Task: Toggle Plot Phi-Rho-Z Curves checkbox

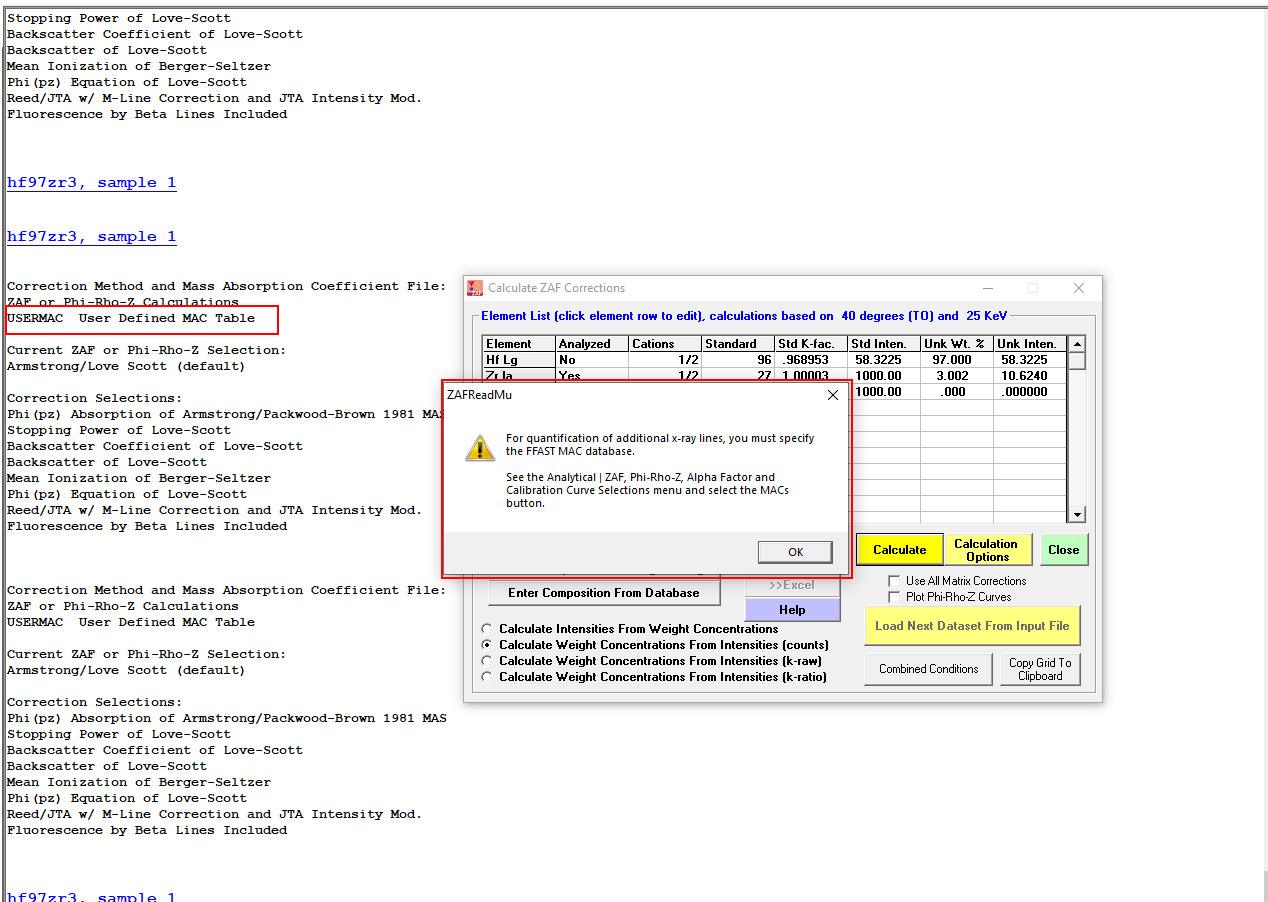Action: point(895,597)
